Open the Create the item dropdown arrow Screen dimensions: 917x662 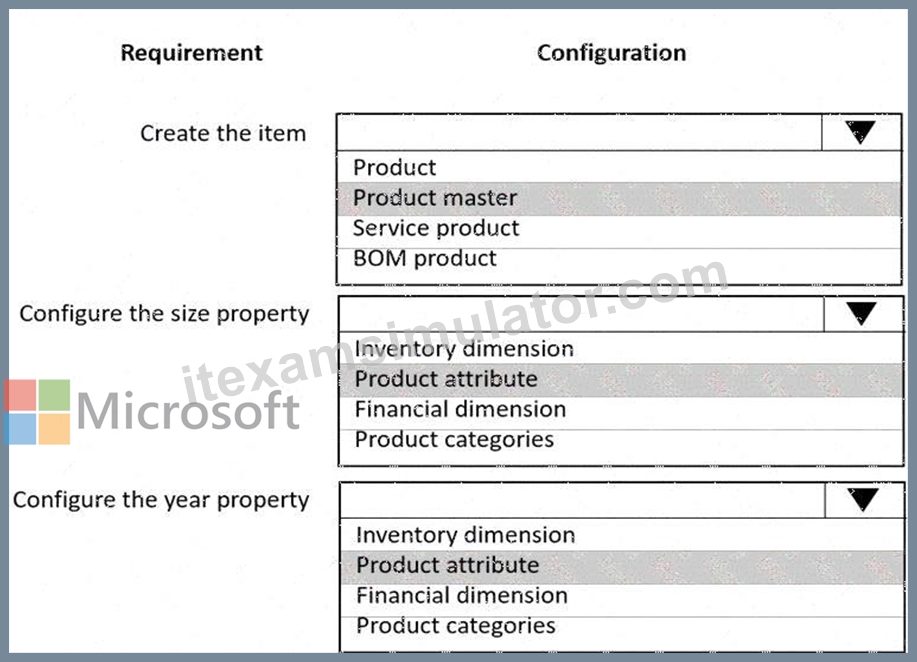click(861, 133)
